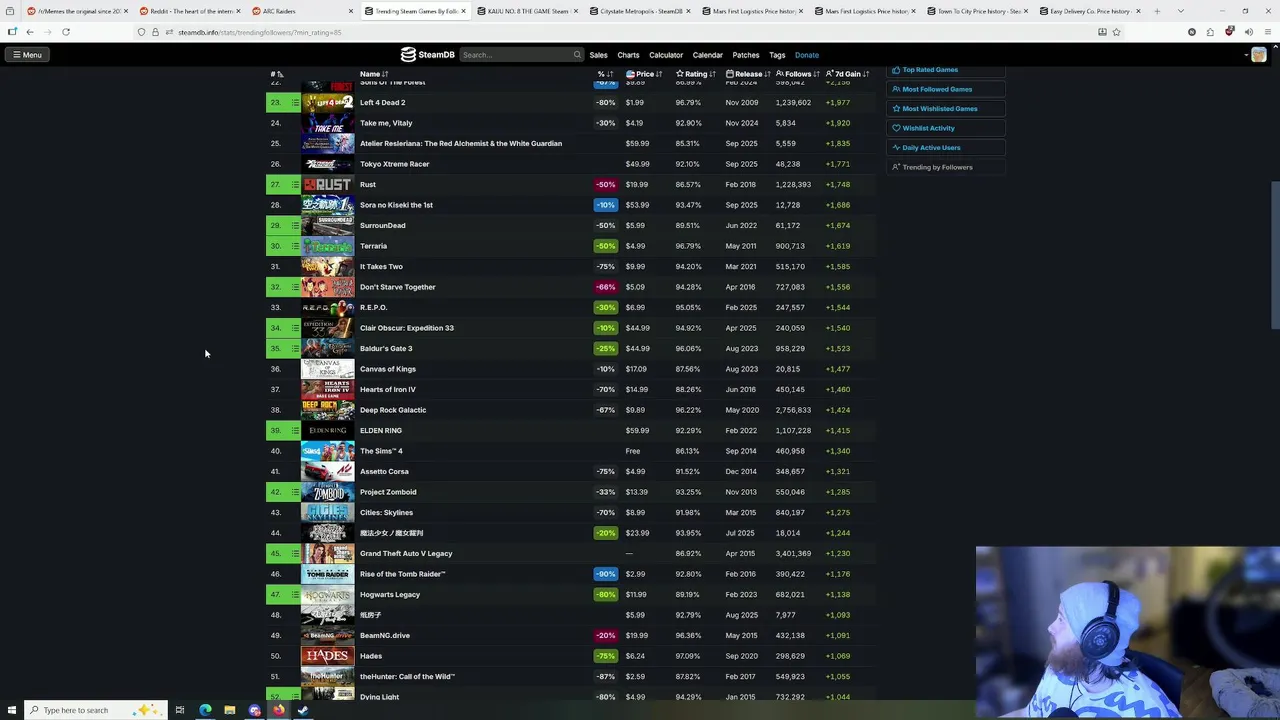The width and height of the screenshot is (1280, 720).
Task: Open the owned-game list icon for Left 4 Dead 2
Action: (x=295, y=103)
